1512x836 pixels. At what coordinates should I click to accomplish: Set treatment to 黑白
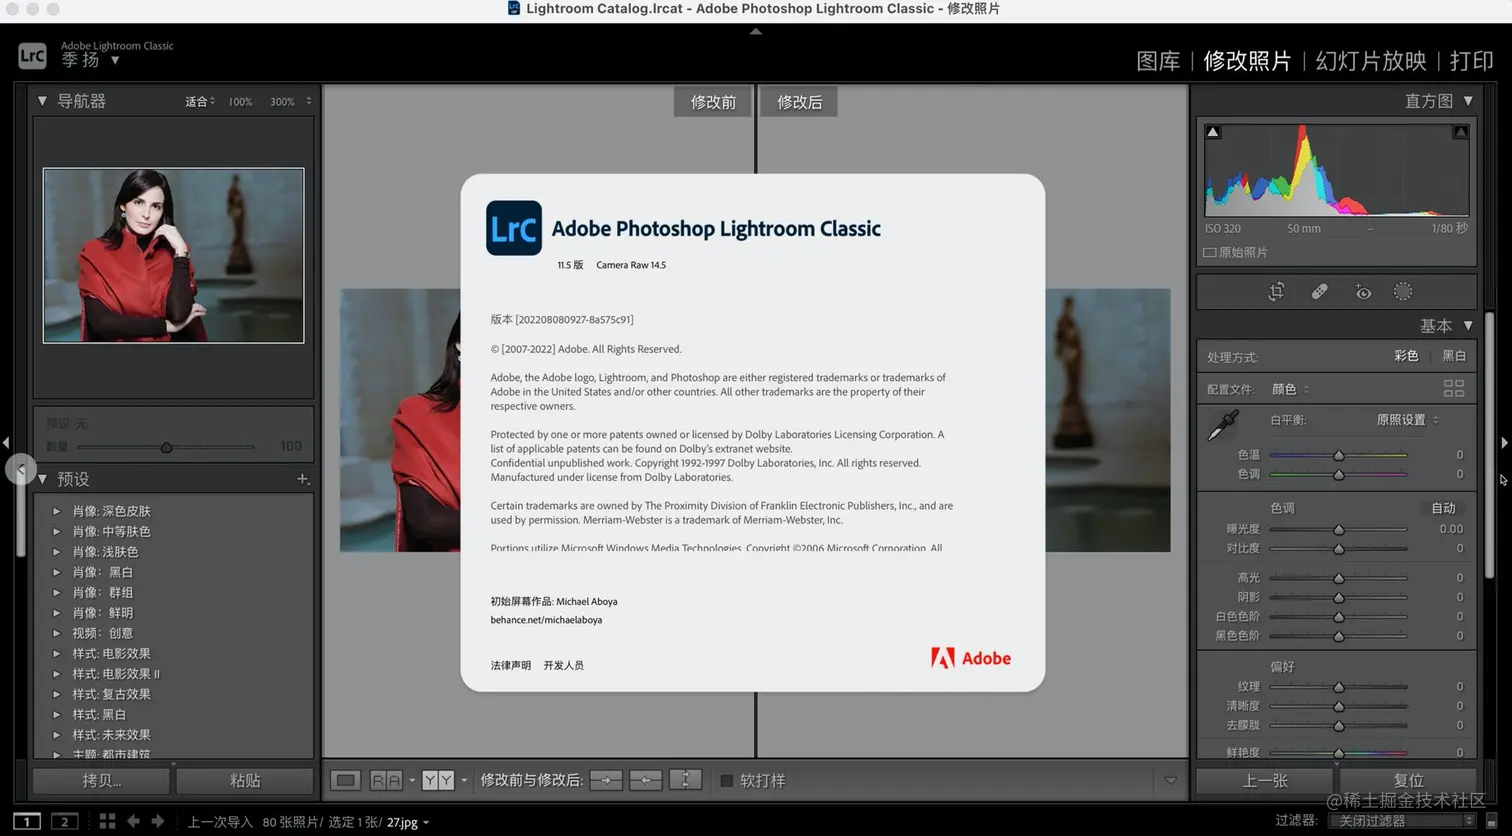[1454, 356]
